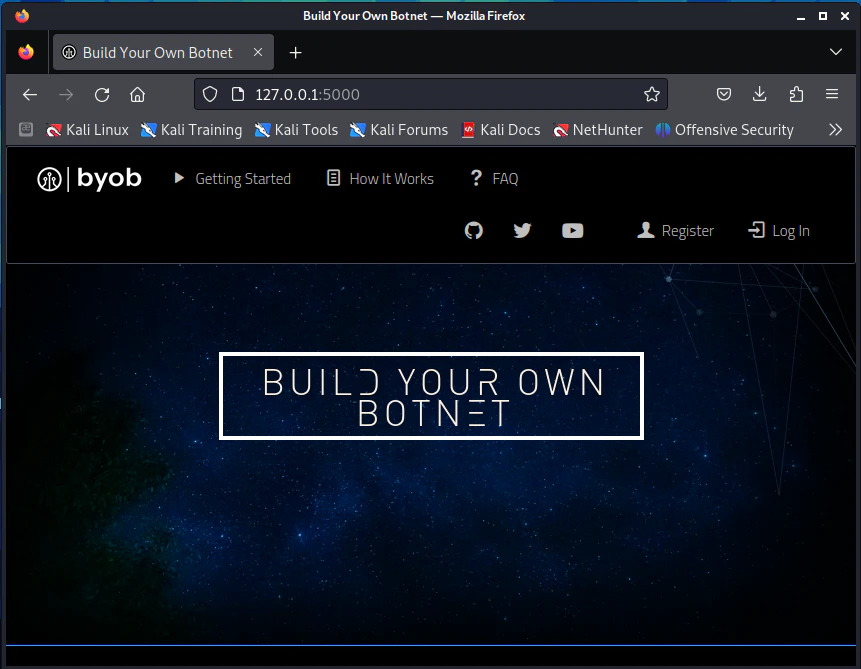Open the NetHunter bookmark
This screenshot has height=669, width=861.
click(x=598, y=130)
